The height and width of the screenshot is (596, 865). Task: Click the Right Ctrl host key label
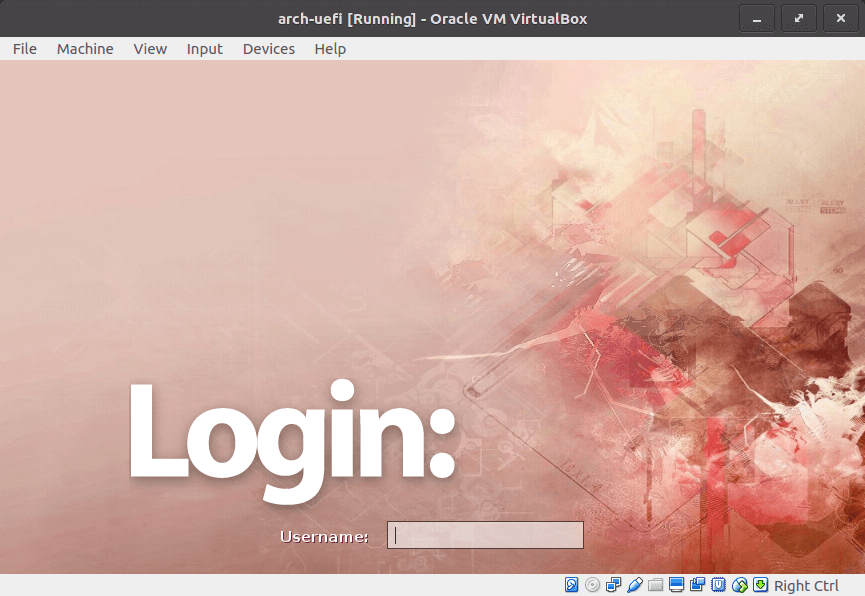pyautogui.click(x=806, y=586)
